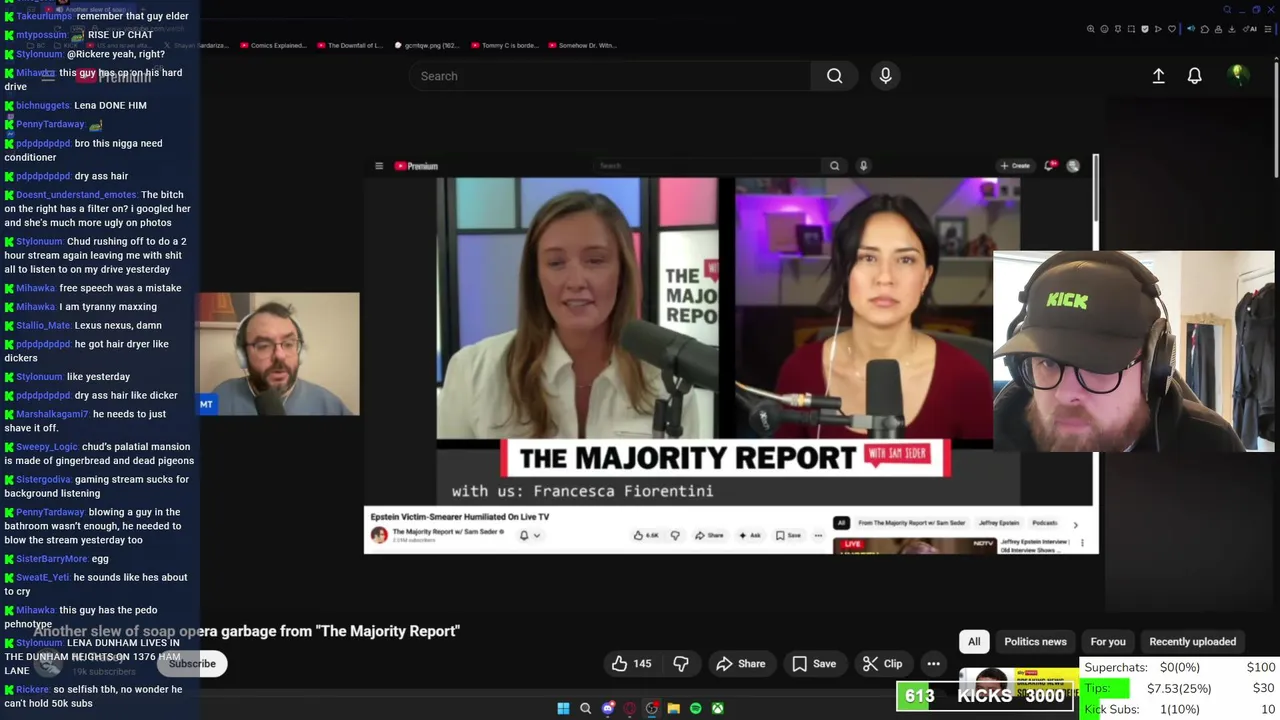Open the upload video icon
This screenshot has width=1280, height=720.
tap(1158, 76)
